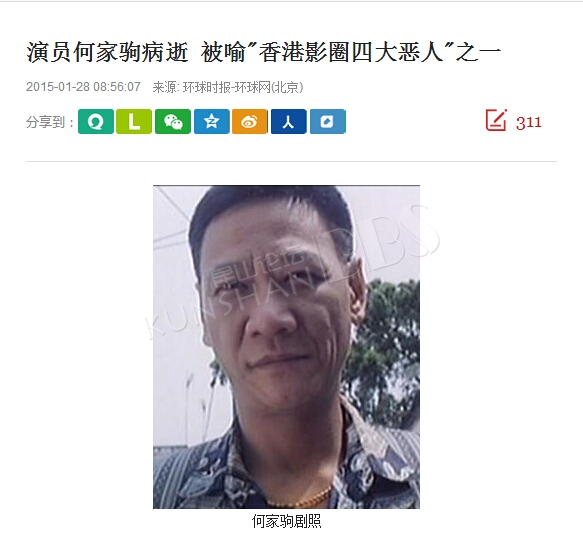Click the horizontal divider below the share bar
Screen dimensions: 583x545
[291, 161]
